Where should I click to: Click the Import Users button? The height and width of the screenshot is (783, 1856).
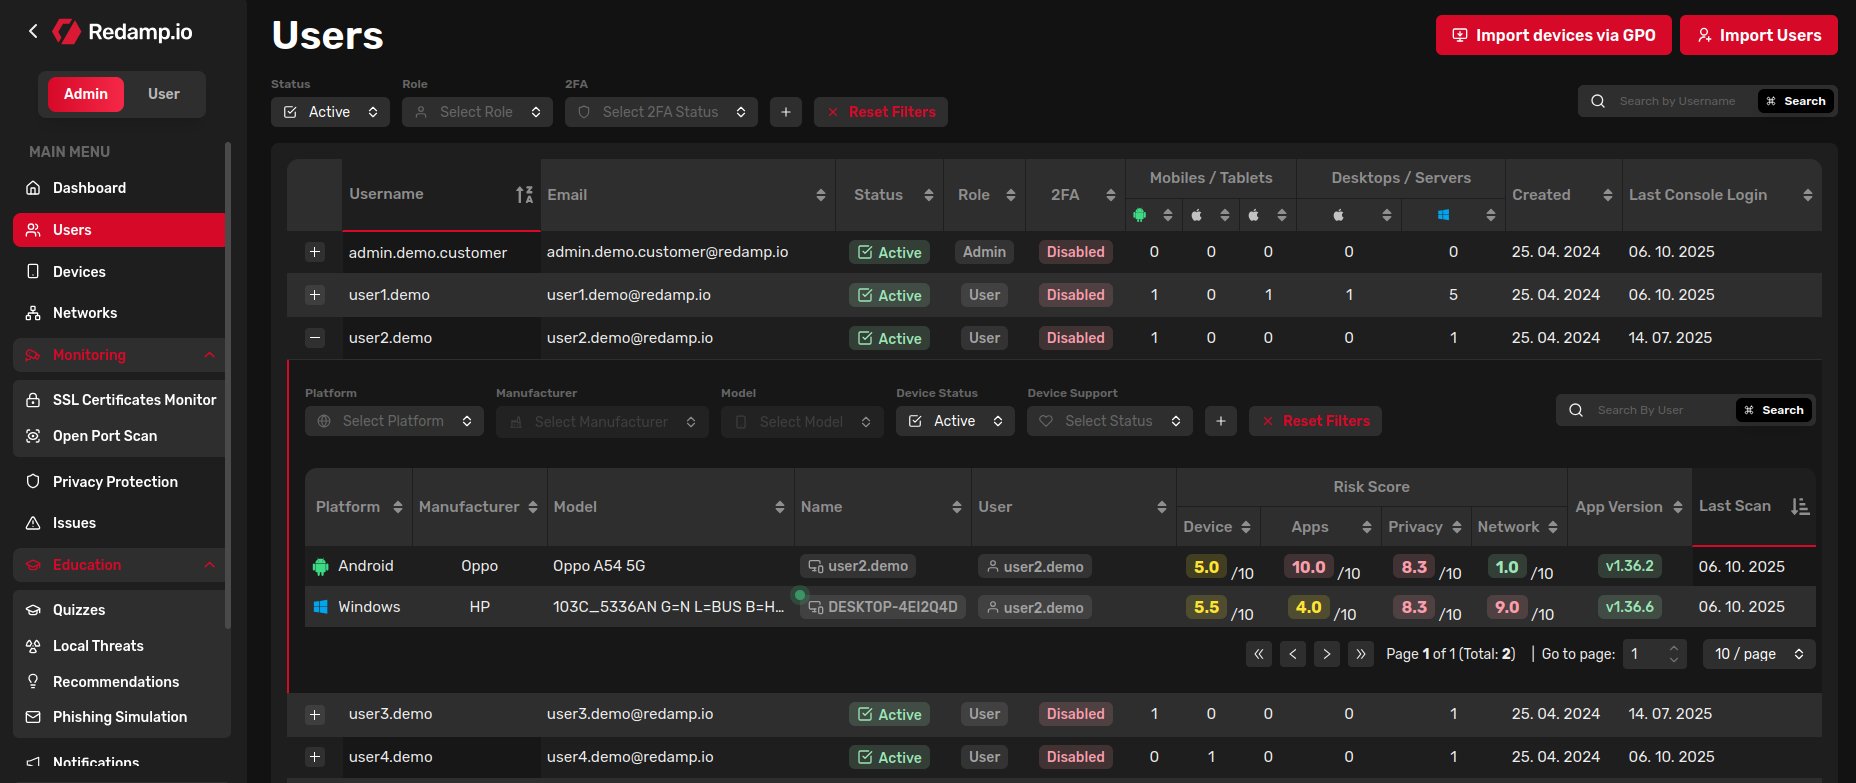(1759, 35)
